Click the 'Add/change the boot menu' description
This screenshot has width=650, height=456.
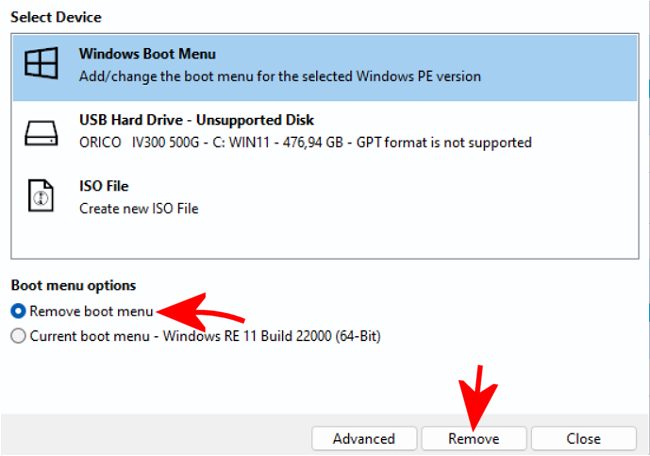coord(280,76)
